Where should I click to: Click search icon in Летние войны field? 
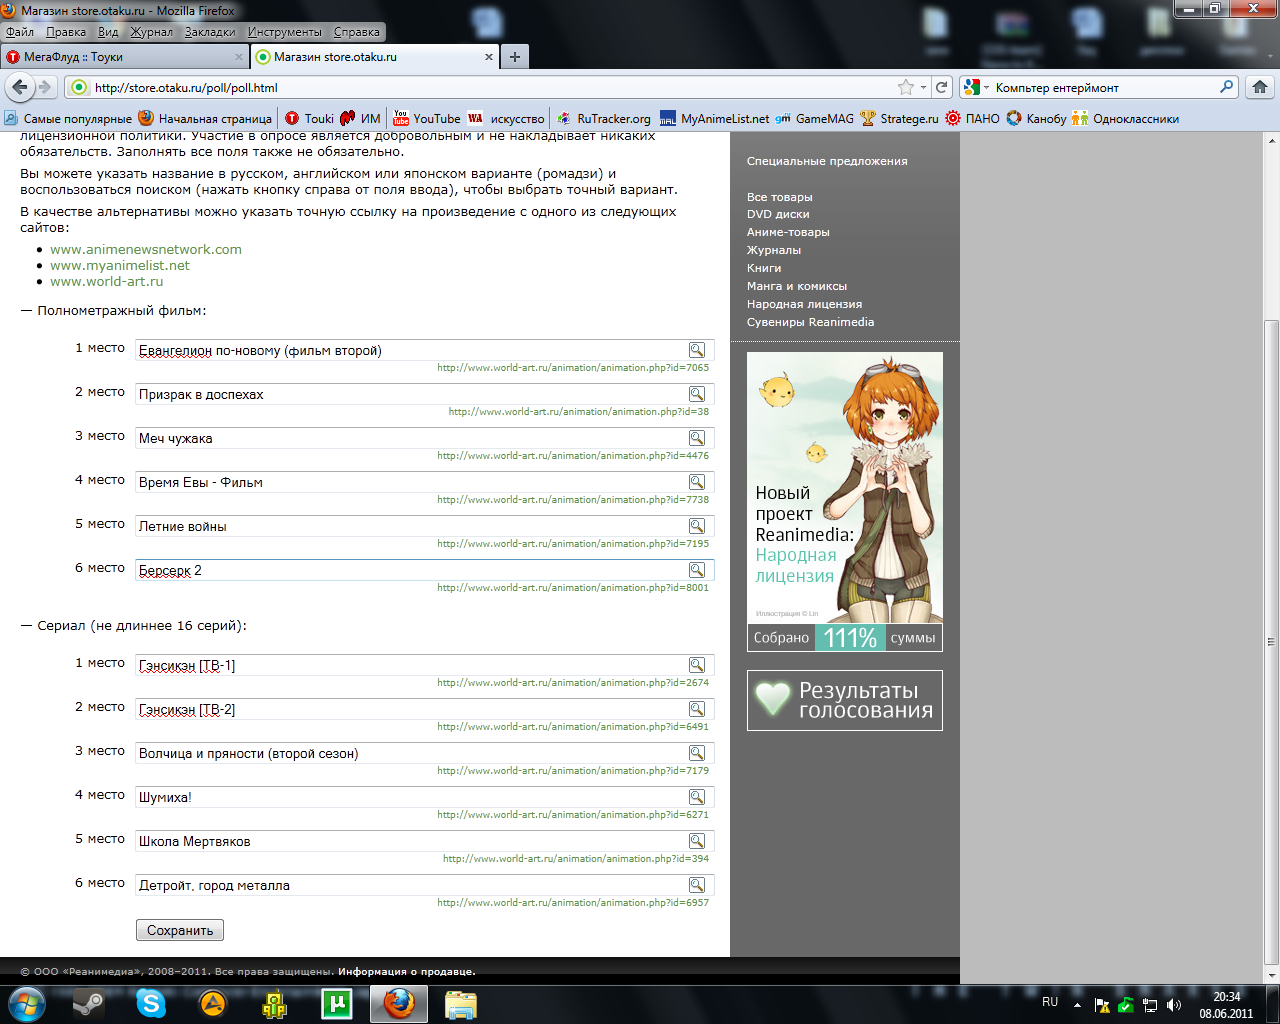click(697, 526)
